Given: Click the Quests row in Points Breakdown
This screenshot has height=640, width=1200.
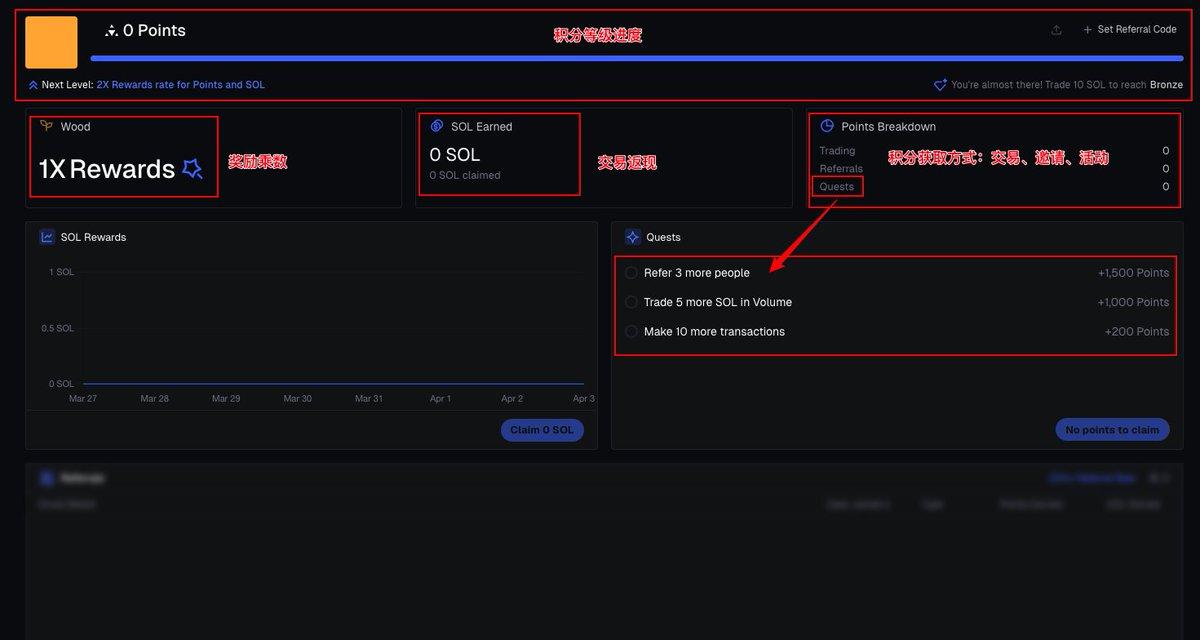Looking at the screenshot, I should tap(994, 187).
